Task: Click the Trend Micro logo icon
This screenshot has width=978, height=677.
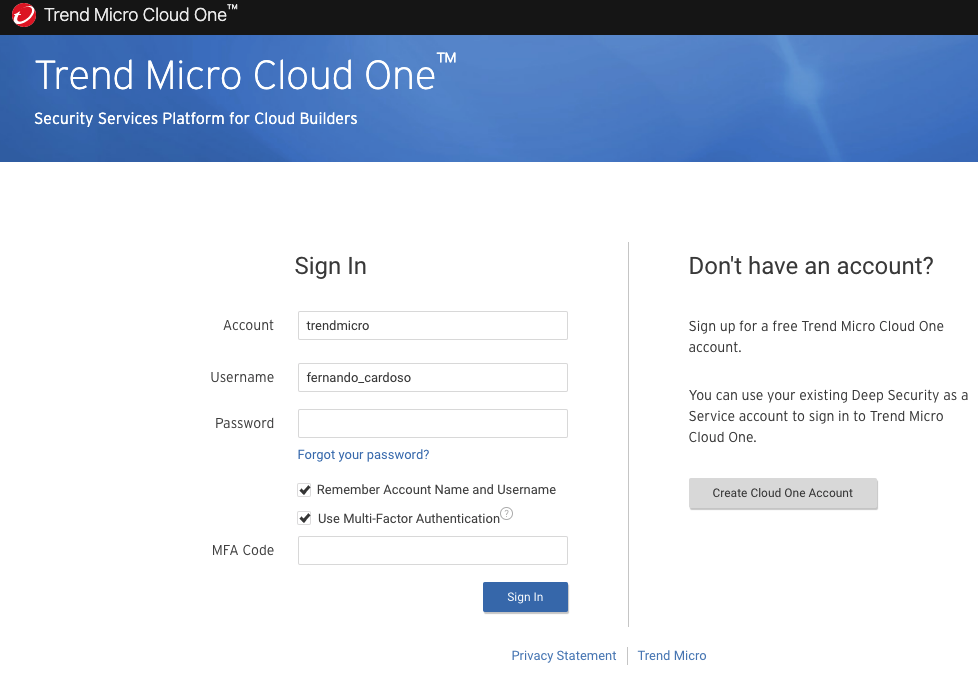Action: pos(24,15)
